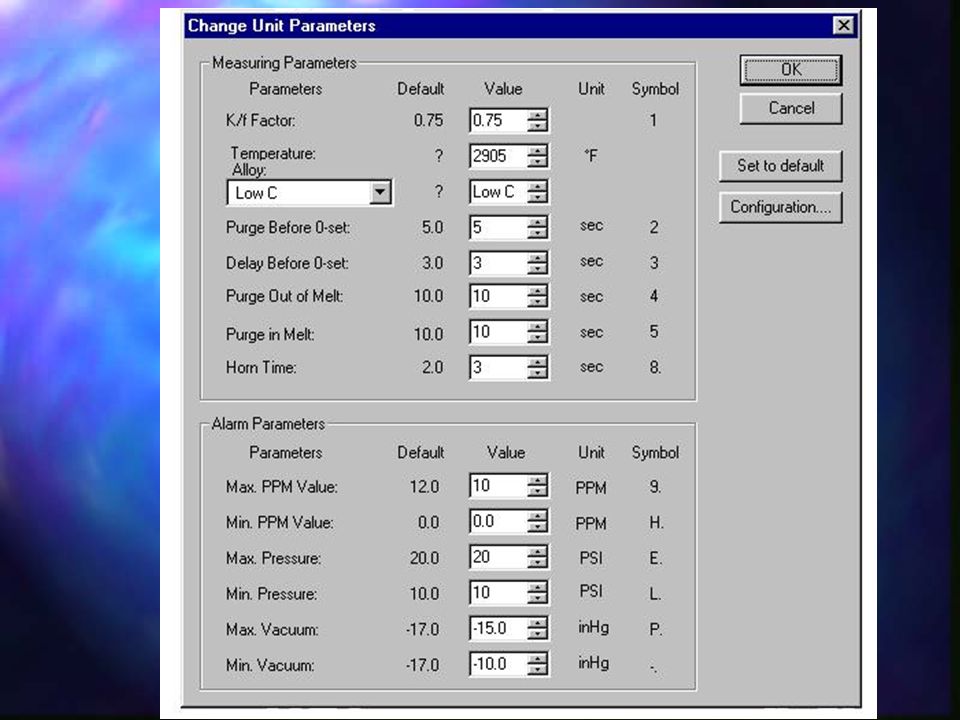The image size is (960, 720).
Task: Click the Set to default button
Action: (781, 166)
